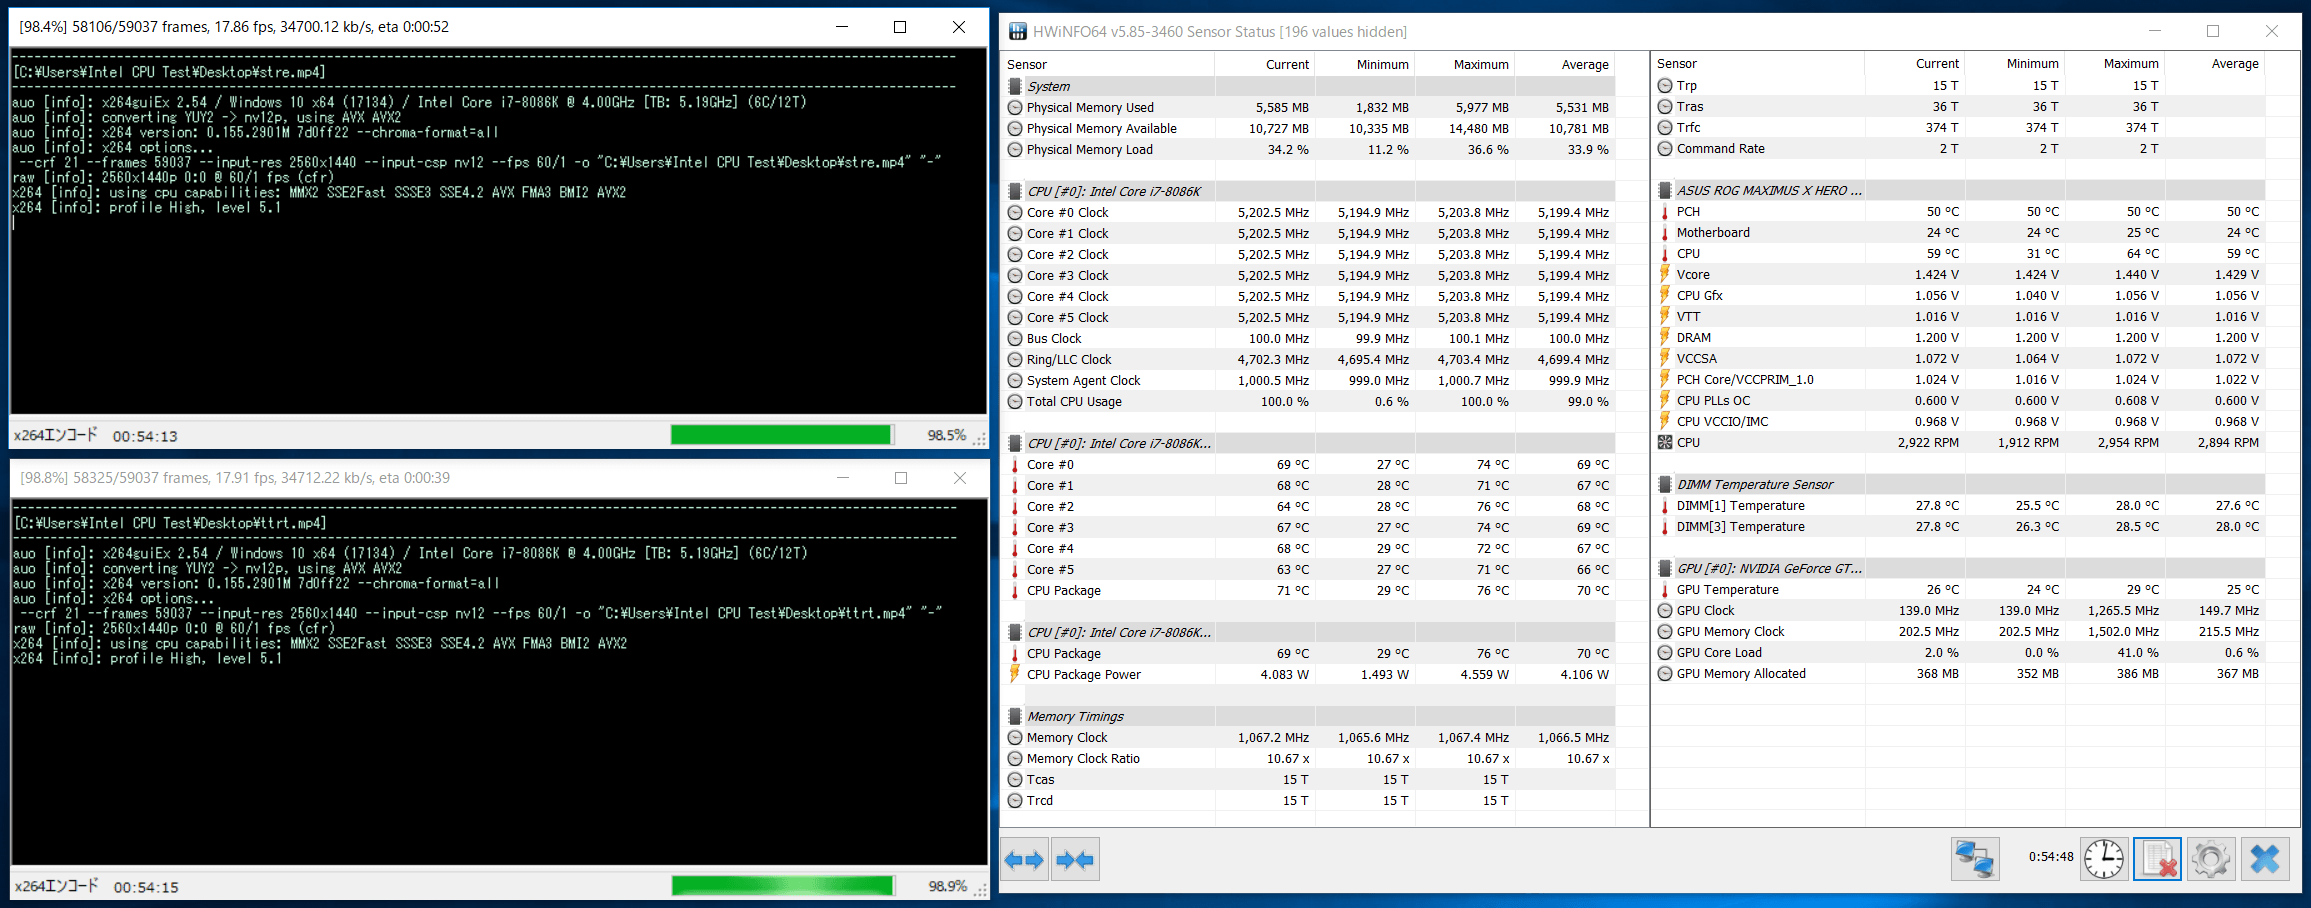Image resolution: width=2311 pixels, height=908 pixels.
Task: Click the icon beside ASUS ROG MAXIMUS X HERO header
Action: pyautogui.click(x=1665, y=190)
